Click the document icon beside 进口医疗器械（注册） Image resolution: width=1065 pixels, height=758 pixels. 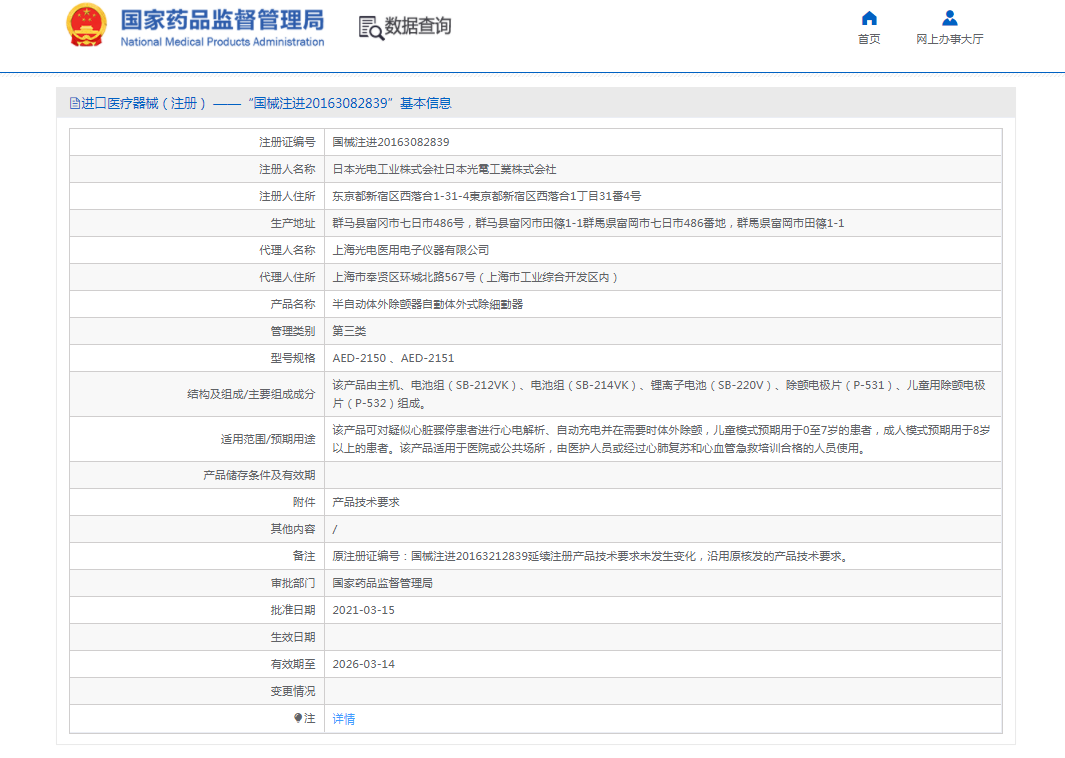click(75, 103)
